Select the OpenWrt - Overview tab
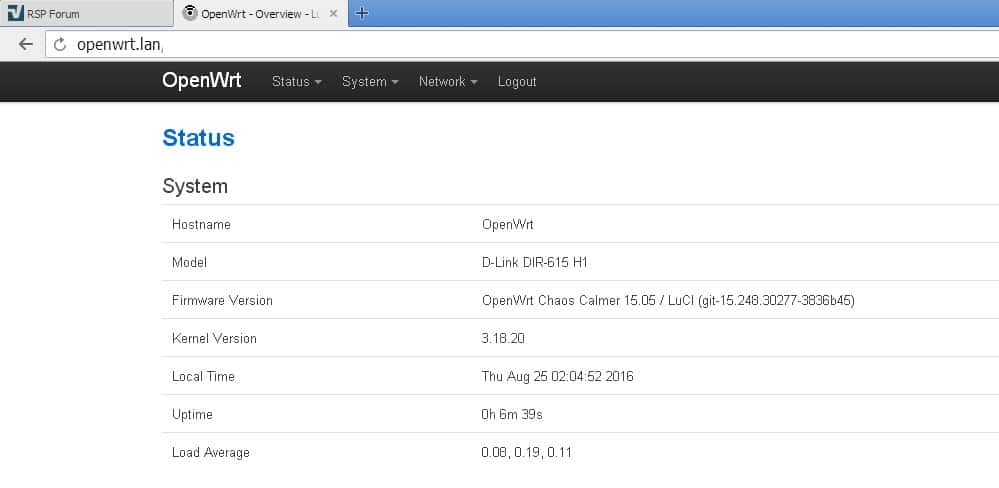The height and width of the screenshot is (488, 999). tap(261, 13)
